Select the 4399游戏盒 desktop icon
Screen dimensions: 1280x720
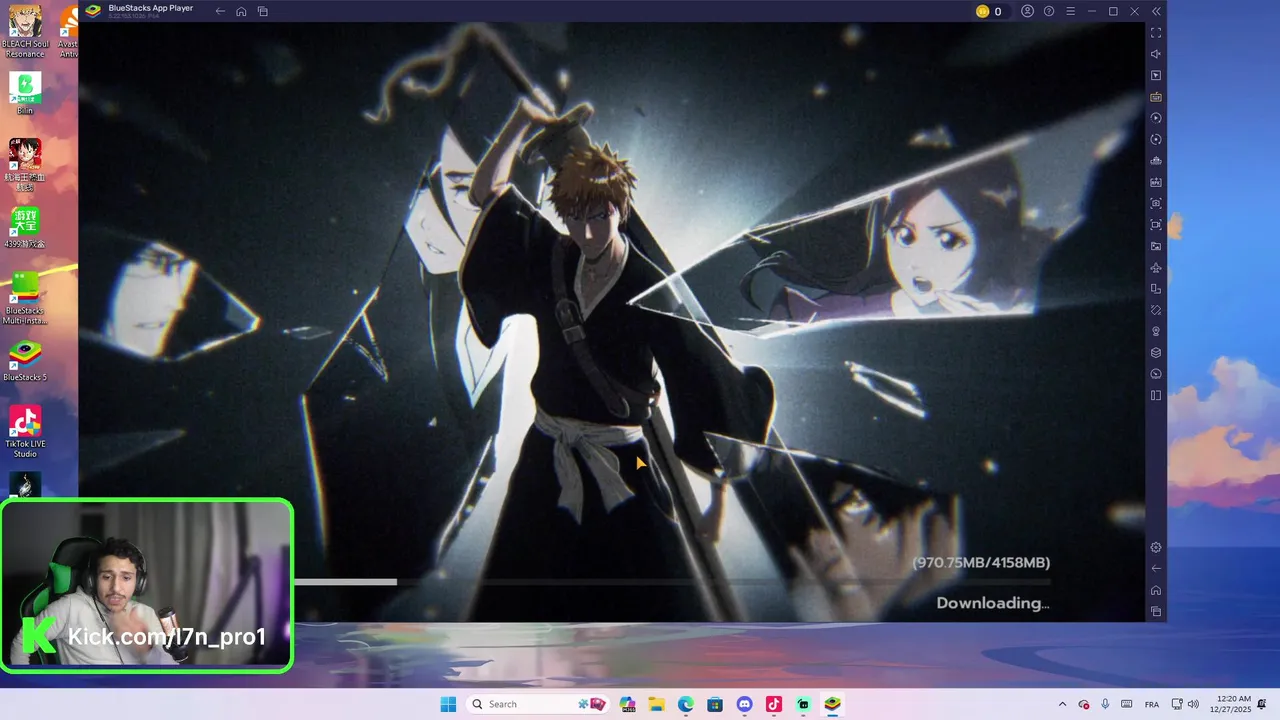tap(25, 228)
